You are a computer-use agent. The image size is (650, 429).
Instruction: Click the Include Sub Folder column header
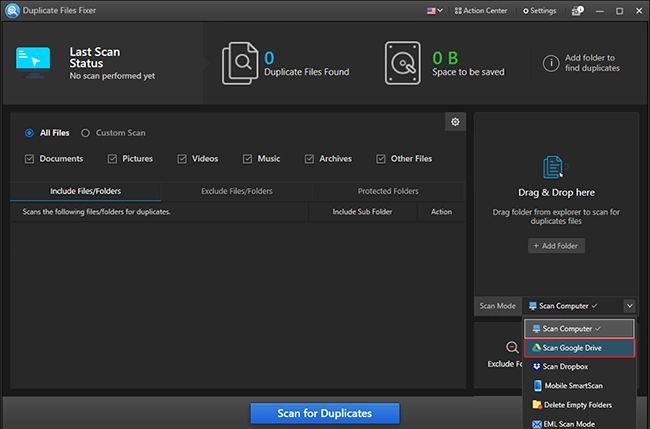point(362,212)
